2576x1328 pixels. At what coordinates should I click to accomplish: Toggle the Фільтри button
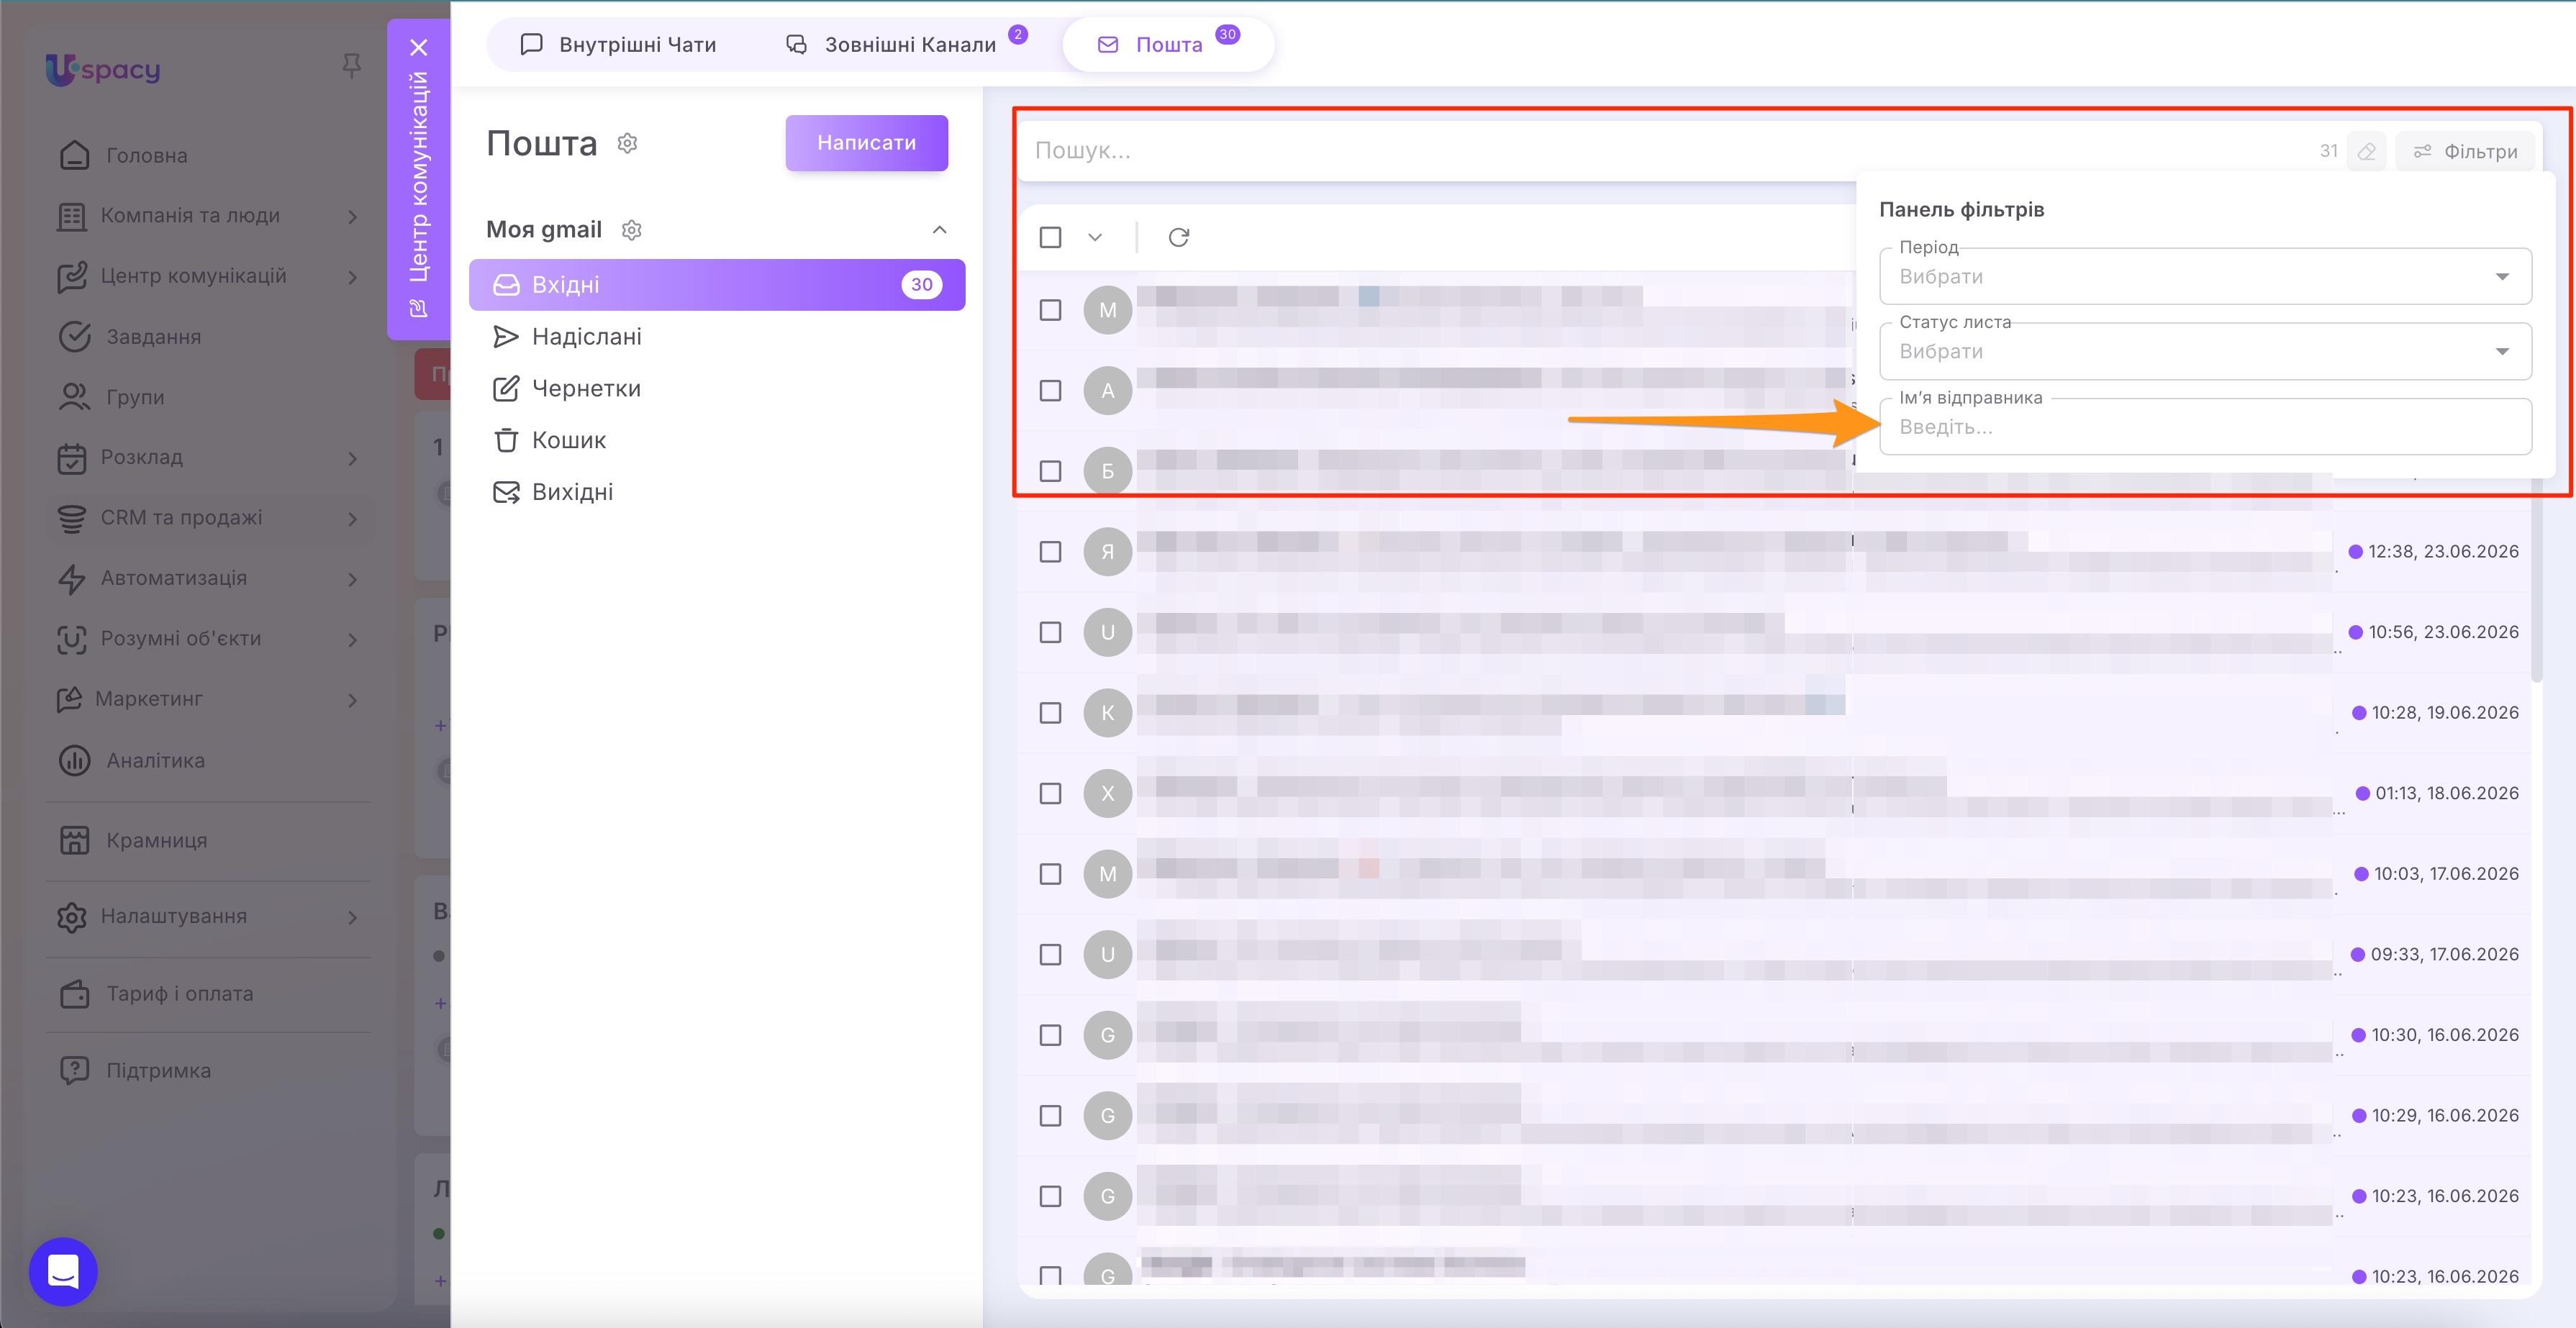click(x=2465, y=151)
